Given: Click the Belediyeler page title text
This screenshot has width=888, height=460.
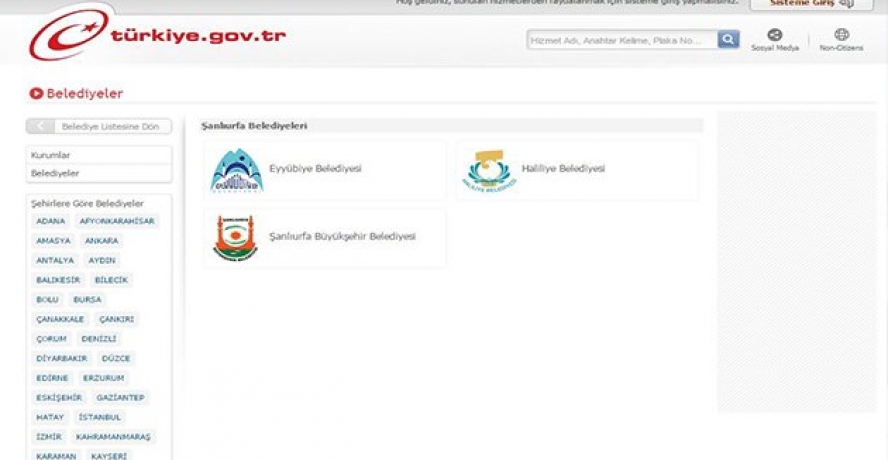Looking at the screenshot, I should point(84,93).
